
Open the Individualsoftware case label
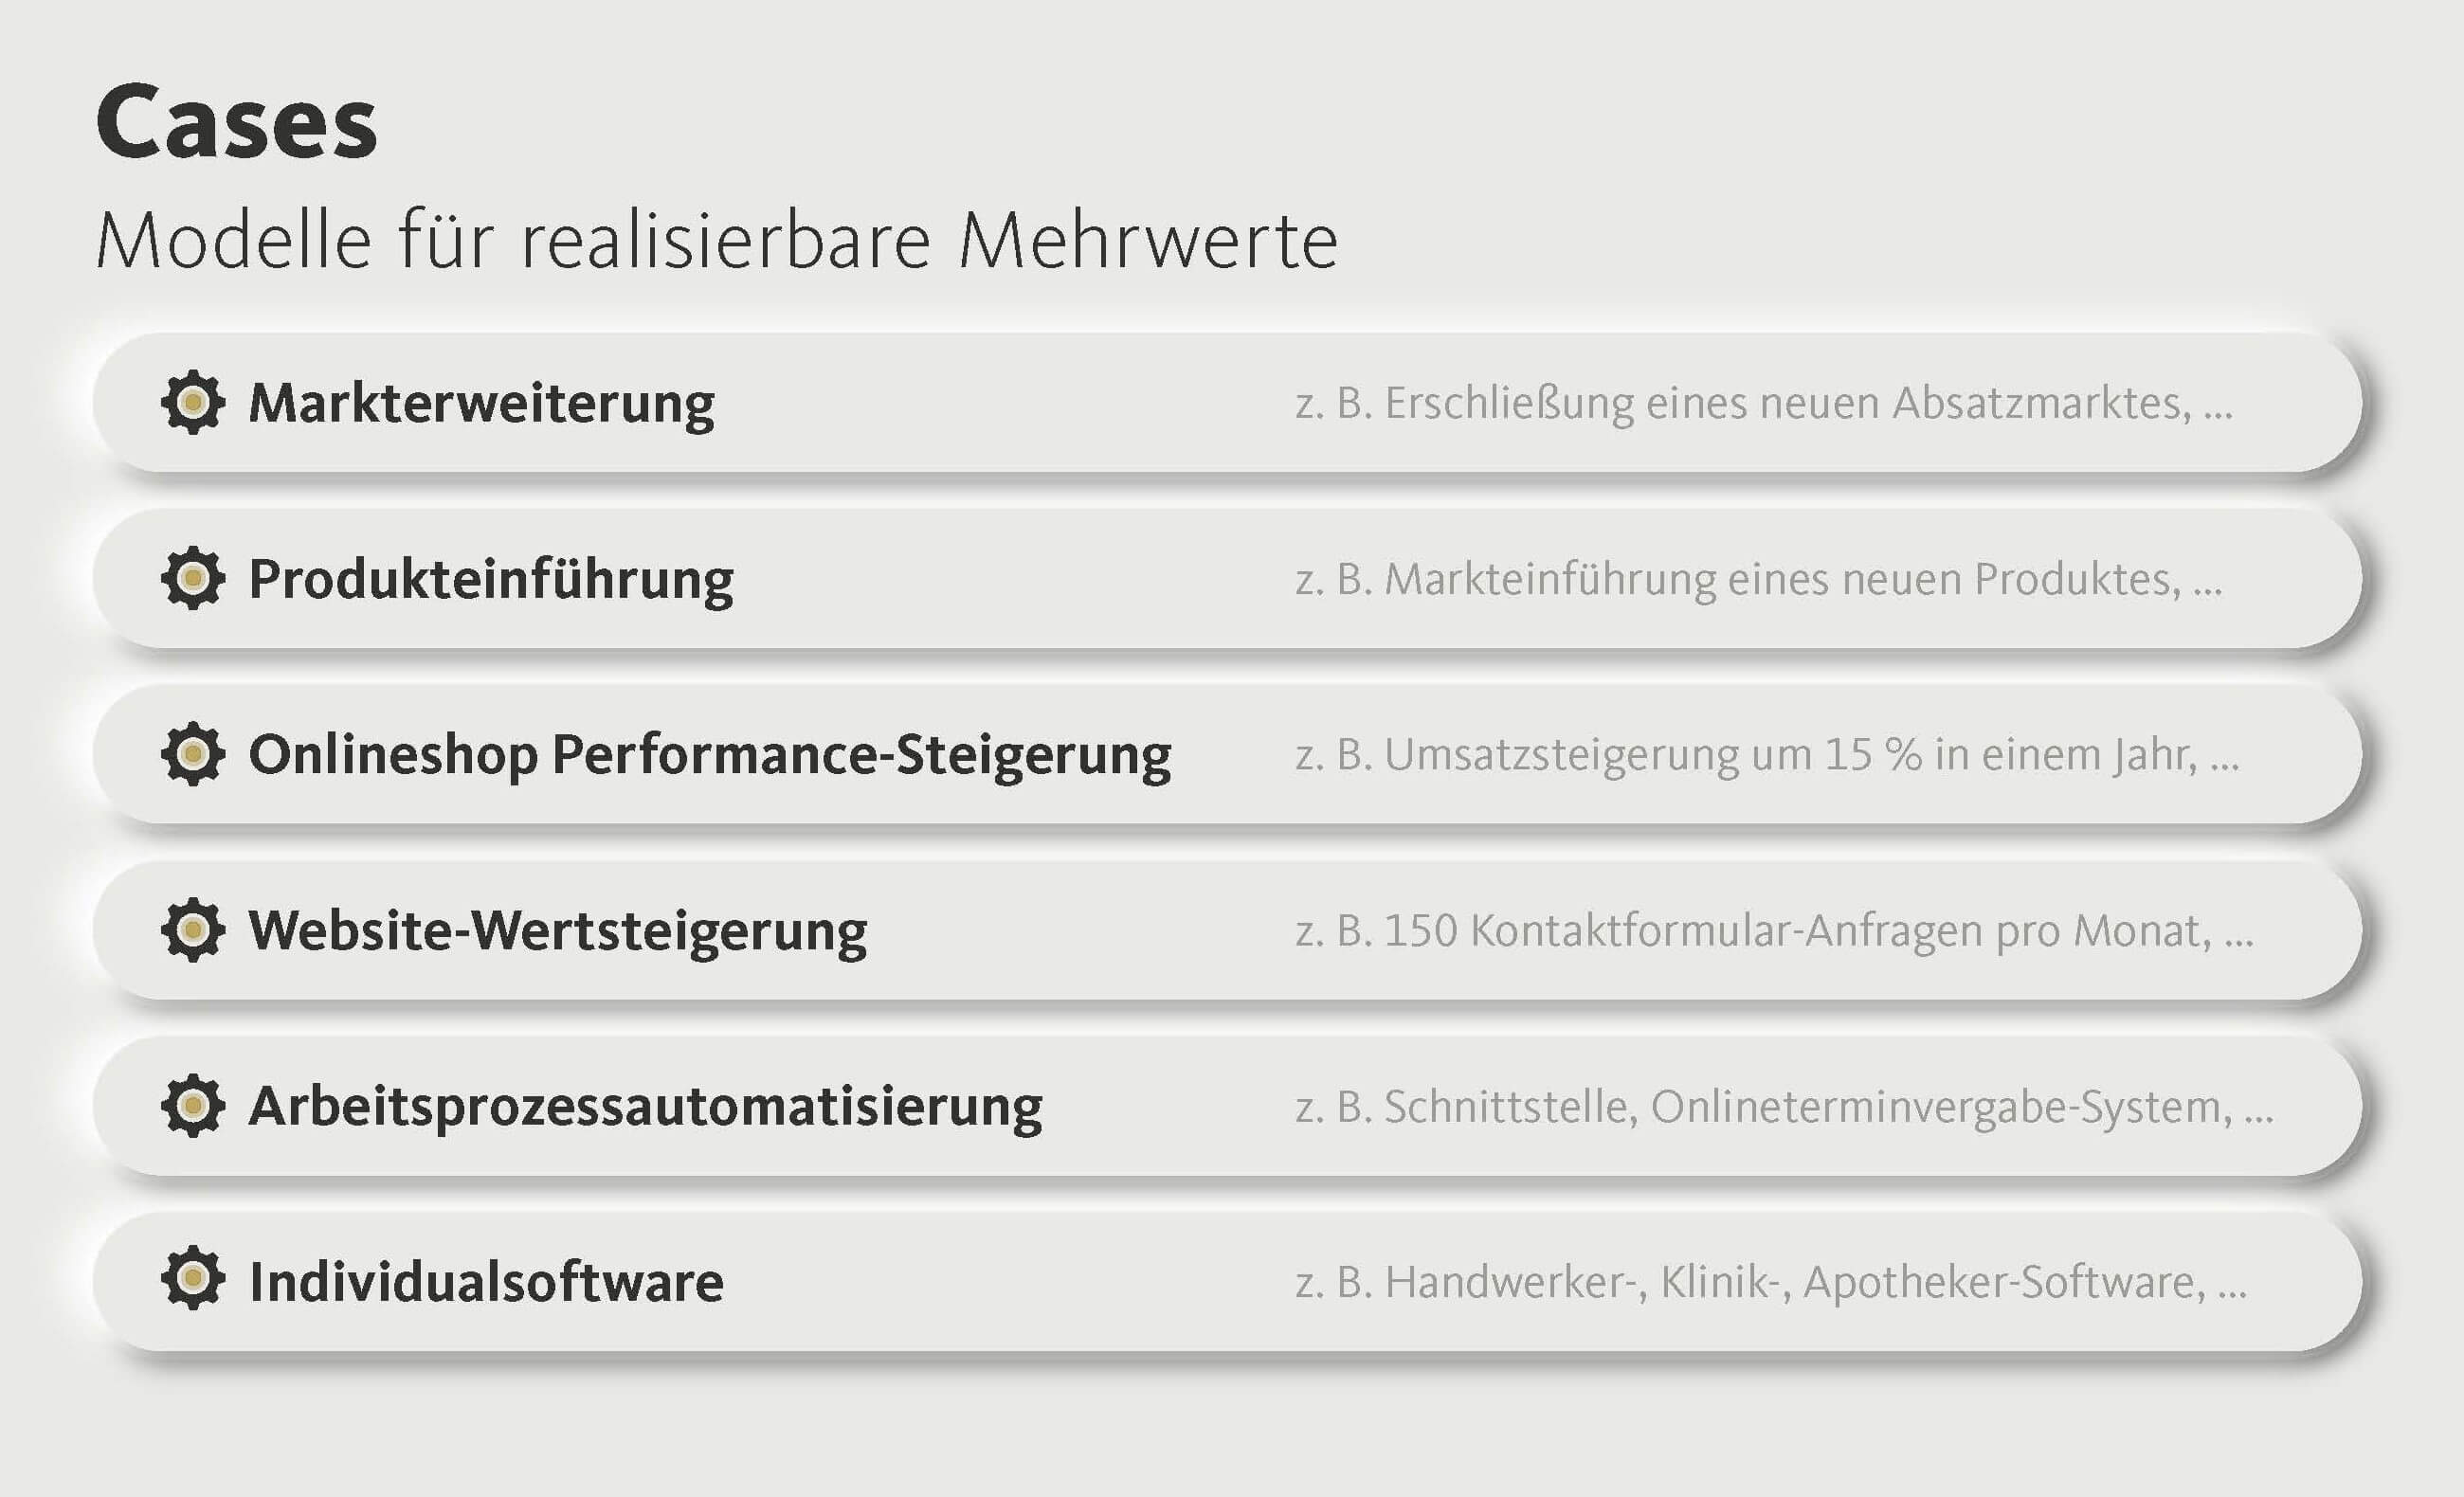coord(486,1282)
